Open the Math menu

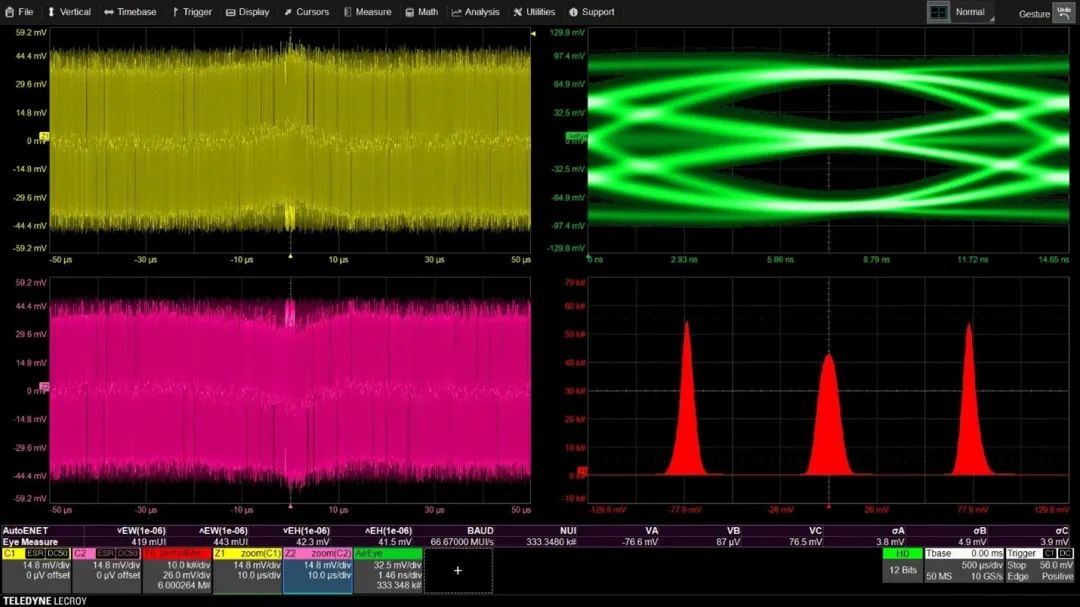coord(422,12)
